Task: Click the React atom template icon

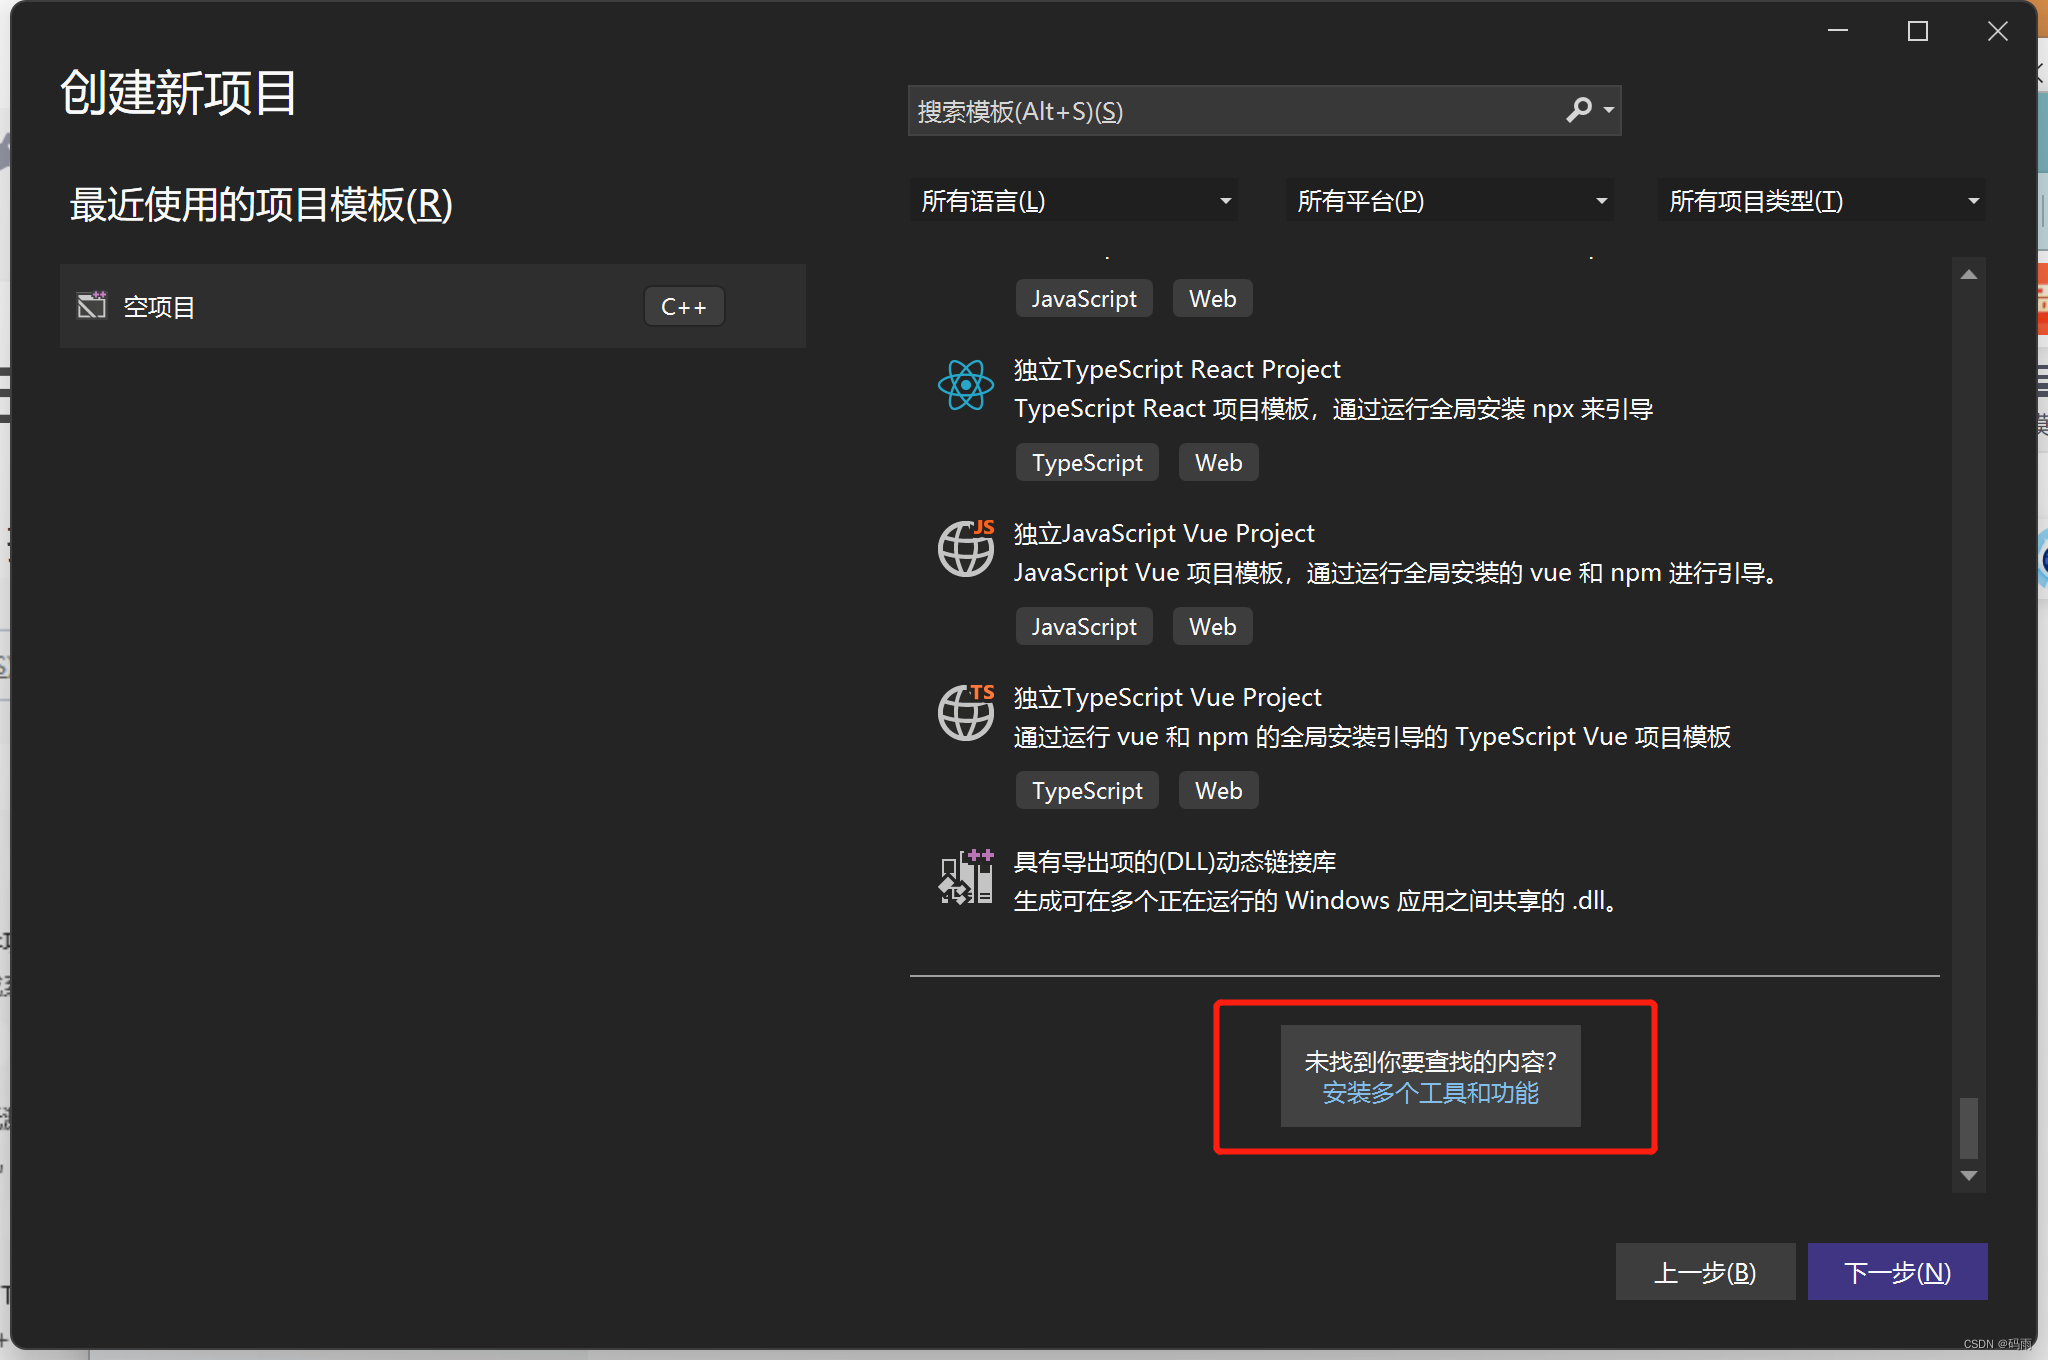Action: [965, 385]
